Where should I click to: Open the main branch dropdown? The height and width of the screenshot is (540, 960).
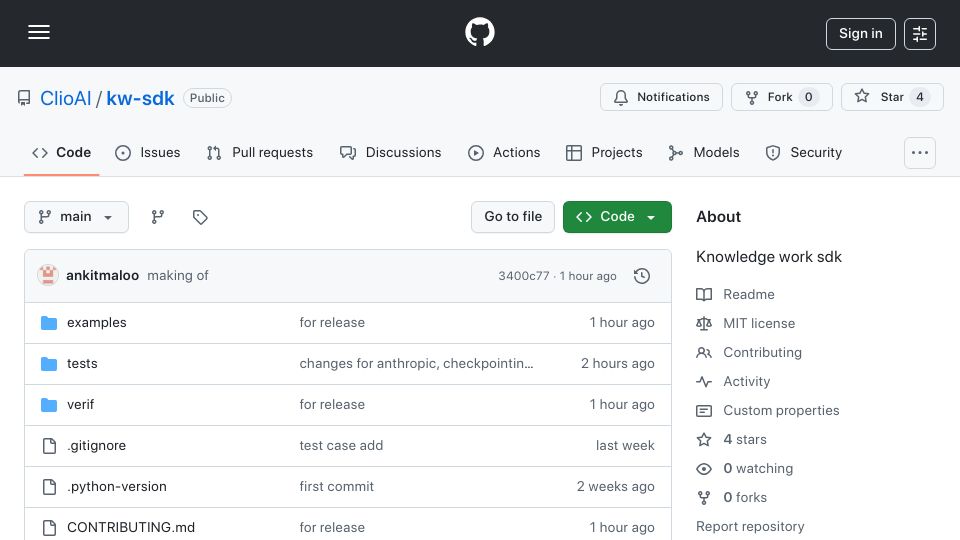[x=77, y=217]
